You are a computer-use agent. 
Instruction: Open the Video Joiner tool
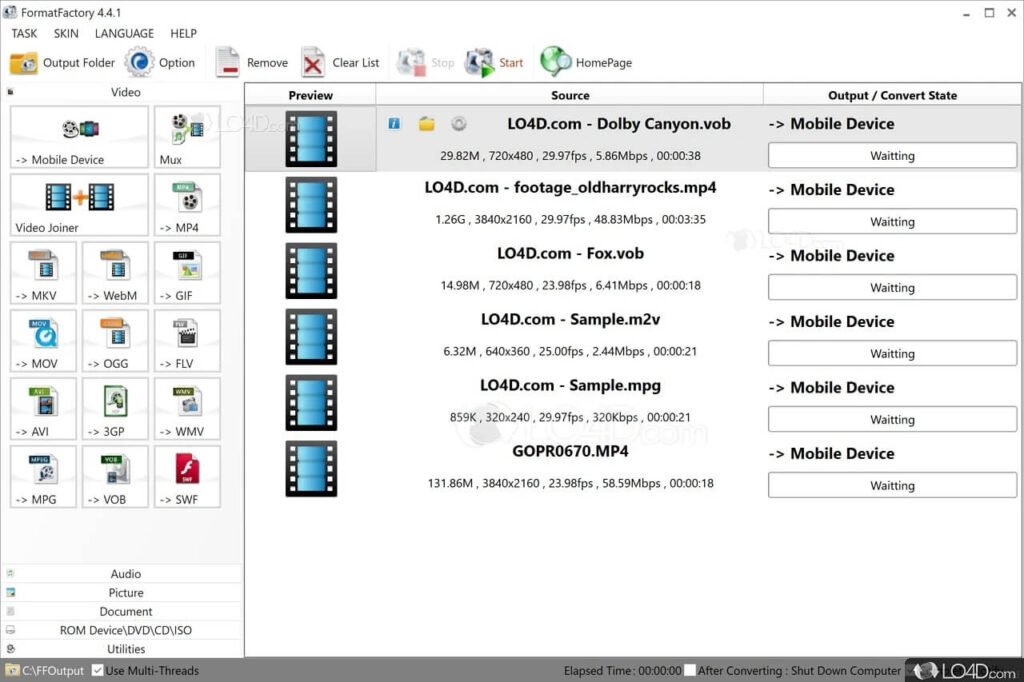[79, 205]
